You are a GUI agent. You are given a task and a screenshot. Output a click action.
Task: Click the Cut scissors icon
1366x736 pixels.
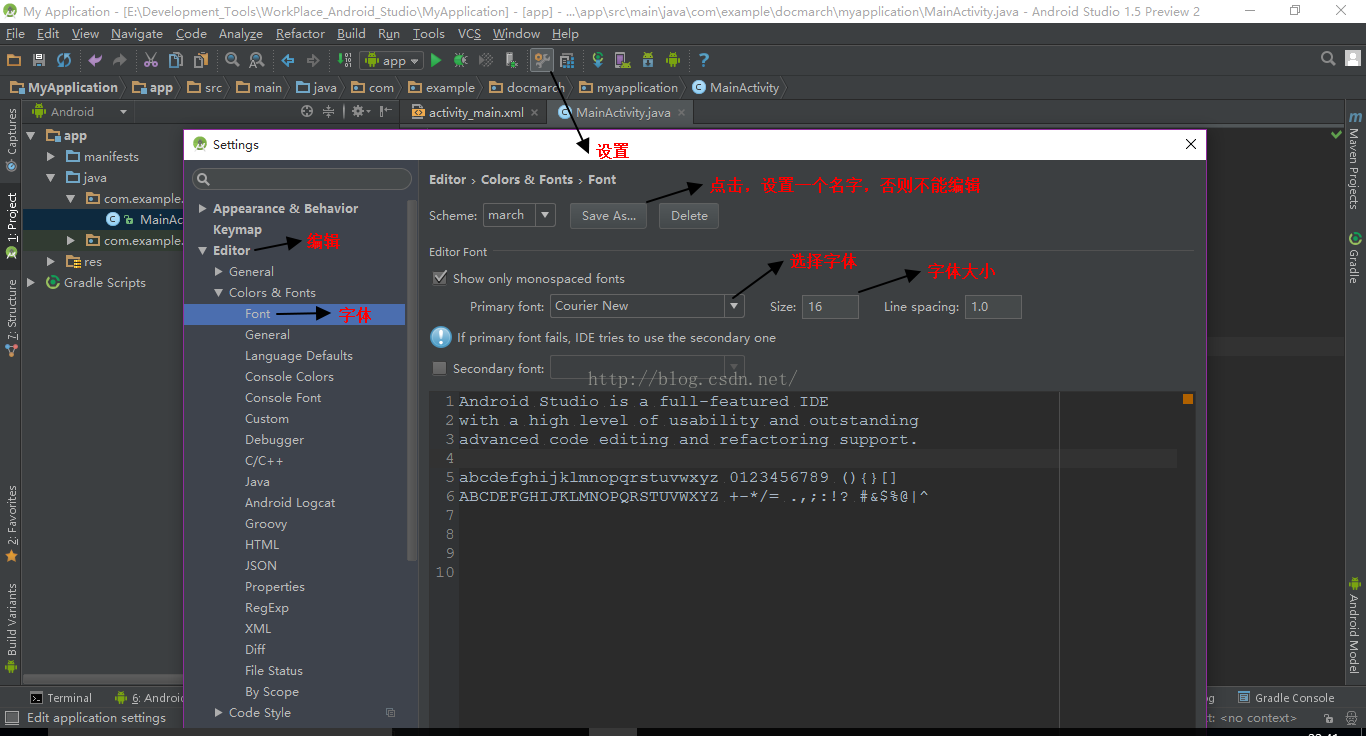(151, 60)
